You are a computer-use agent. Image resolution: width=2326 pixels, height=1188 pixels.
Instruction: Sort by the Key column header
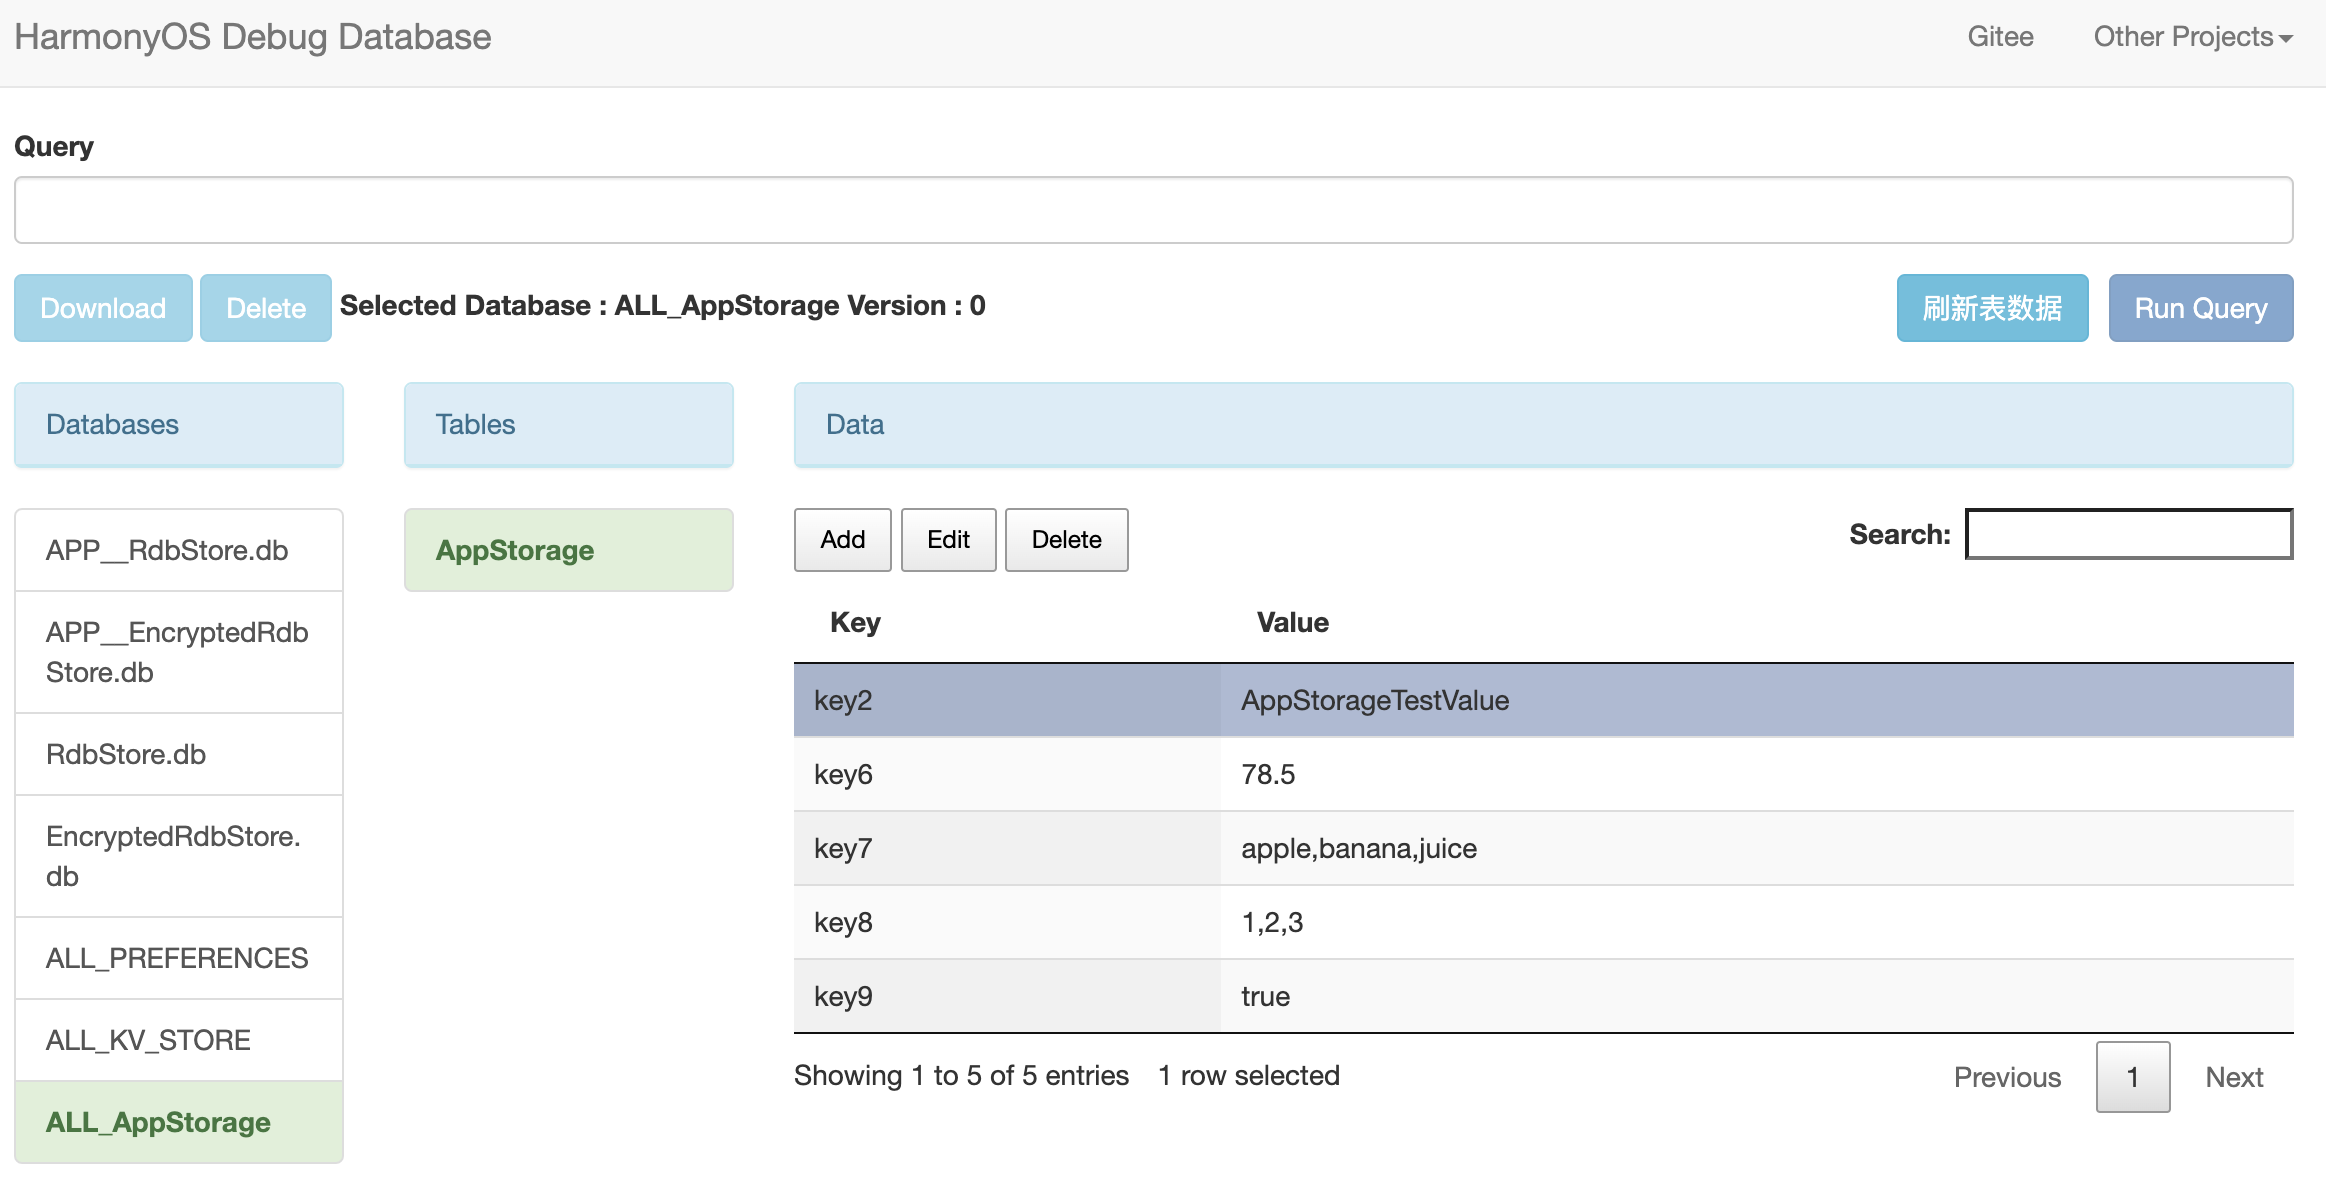point(856,622)
